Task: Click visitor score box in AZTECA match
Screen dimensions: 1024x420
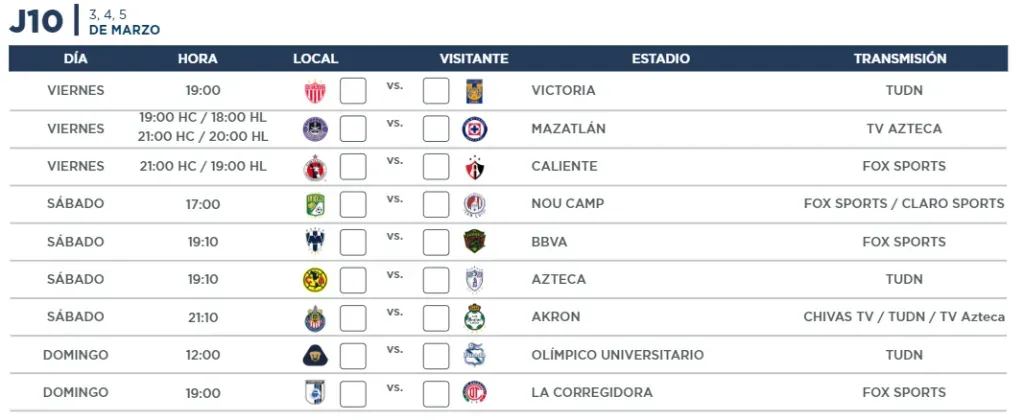Action: (x=436, y=280)
